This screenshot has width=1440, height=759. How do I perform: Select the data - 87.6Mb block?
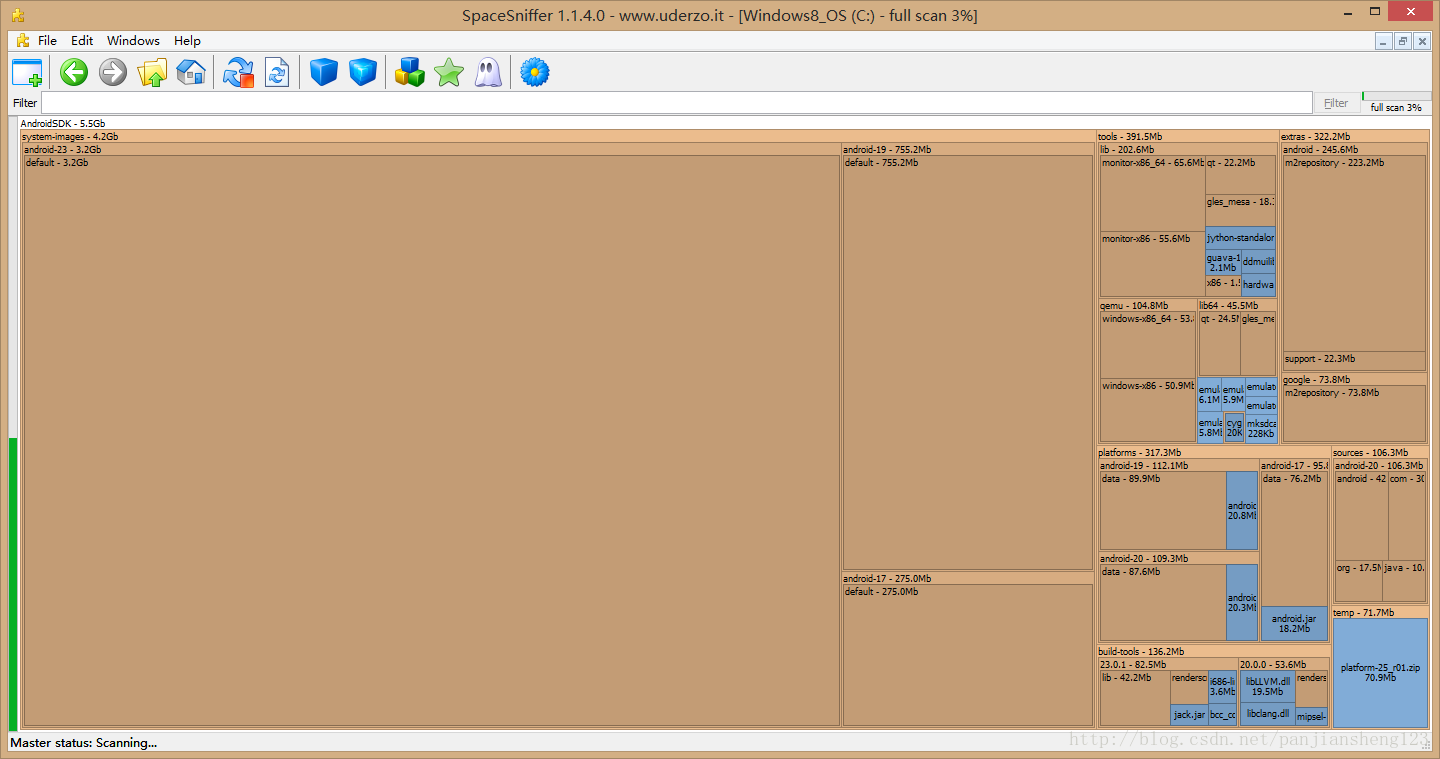(x=1163, y=603)
